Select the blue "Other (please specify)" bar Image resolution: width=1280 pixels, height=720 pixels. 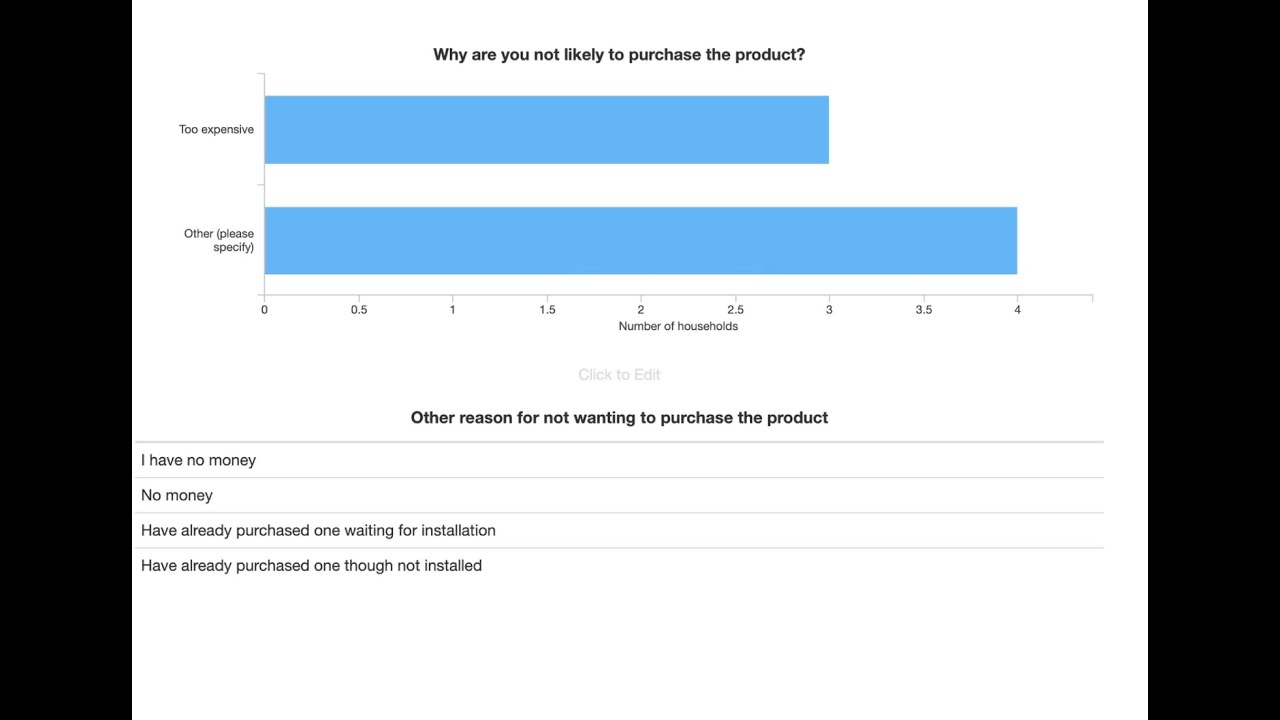click(x=640, y=241)
